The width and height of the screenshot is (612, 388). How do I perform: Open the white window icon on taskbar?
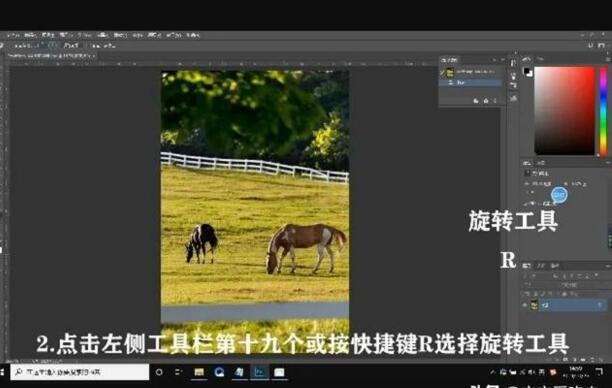tap(279, 372)
